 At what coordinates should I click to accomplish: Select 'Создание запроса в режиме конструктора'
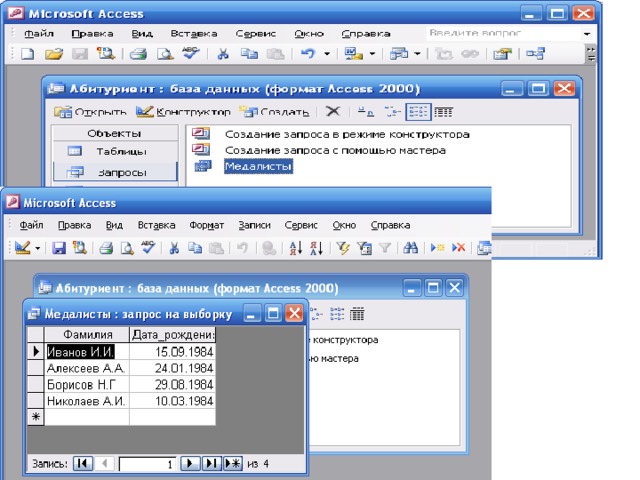click(x=347, y=134)
